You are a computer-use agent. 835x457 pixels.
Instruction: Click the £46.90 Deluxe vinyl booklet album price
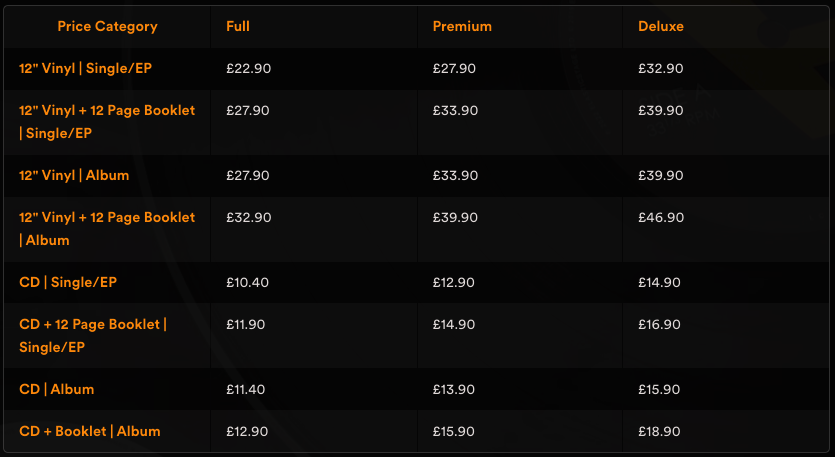tap(660, 217)
